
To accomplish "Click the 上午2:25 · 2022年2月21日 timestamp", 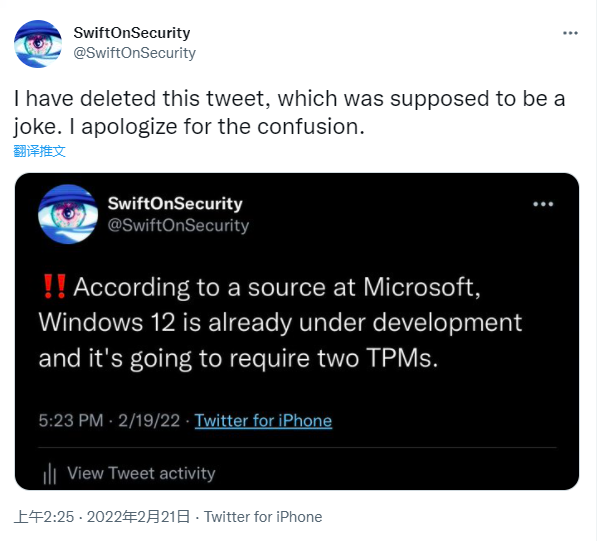I will 101,517.
